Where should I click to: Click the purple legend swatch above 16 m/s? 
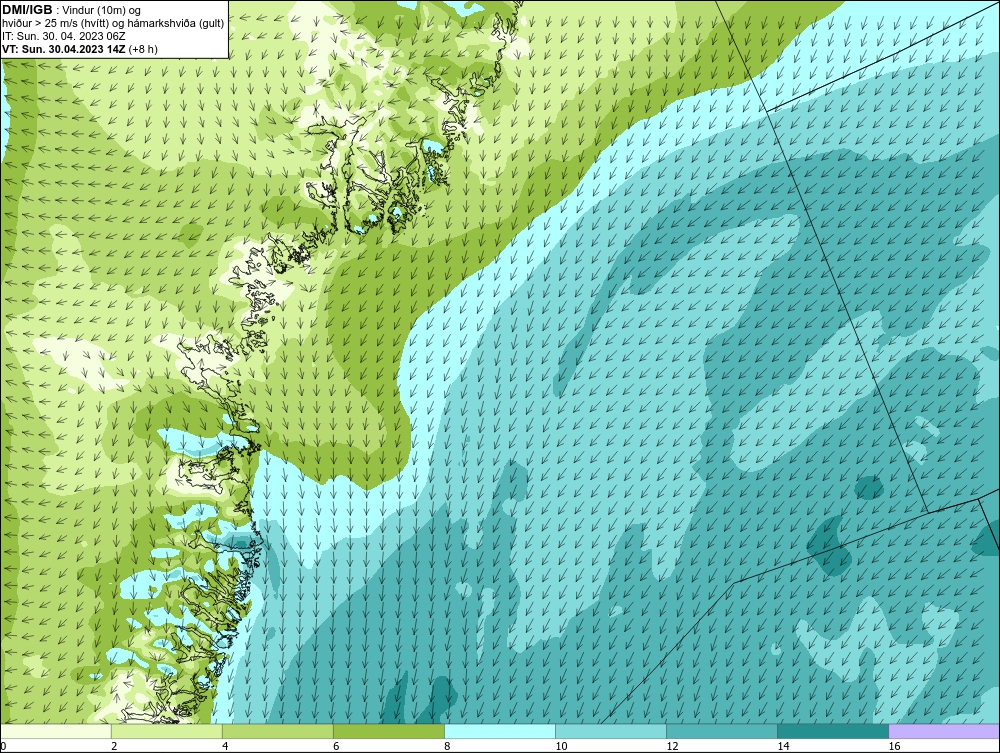944,731
